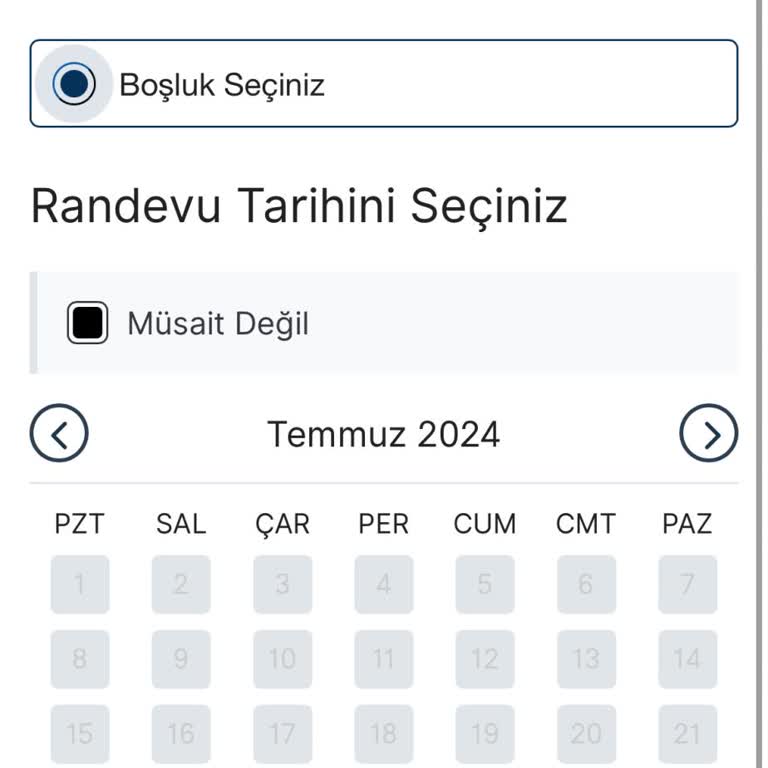This screenshot has height=768, width=768.
Task: Pick July 1 on the calendar
Action: click(x=80, y=584)
